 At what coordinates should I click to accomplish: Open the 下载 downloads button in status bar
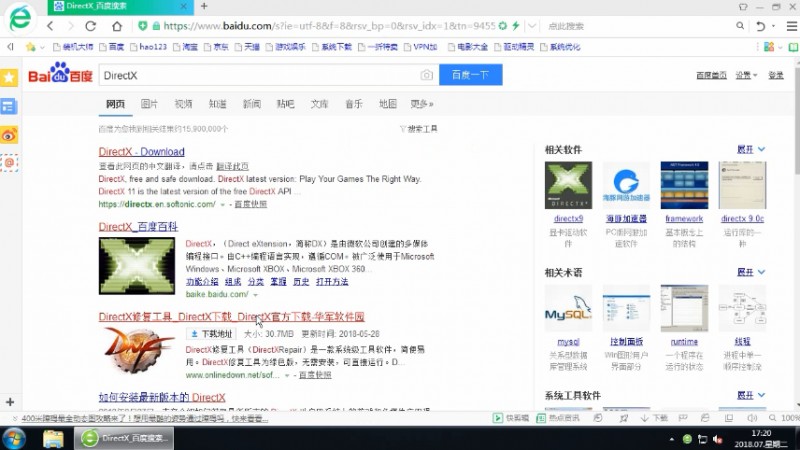tap(654, 418)
